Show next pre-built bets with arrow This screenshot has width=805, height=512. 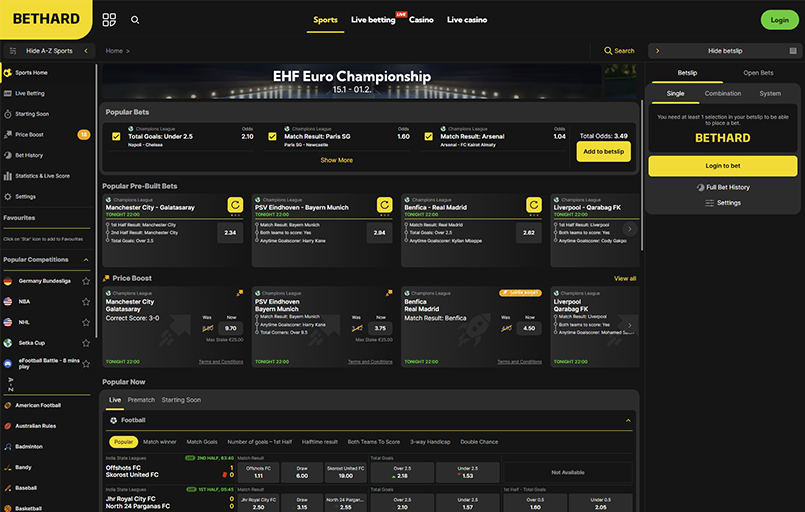pos(629,229)
